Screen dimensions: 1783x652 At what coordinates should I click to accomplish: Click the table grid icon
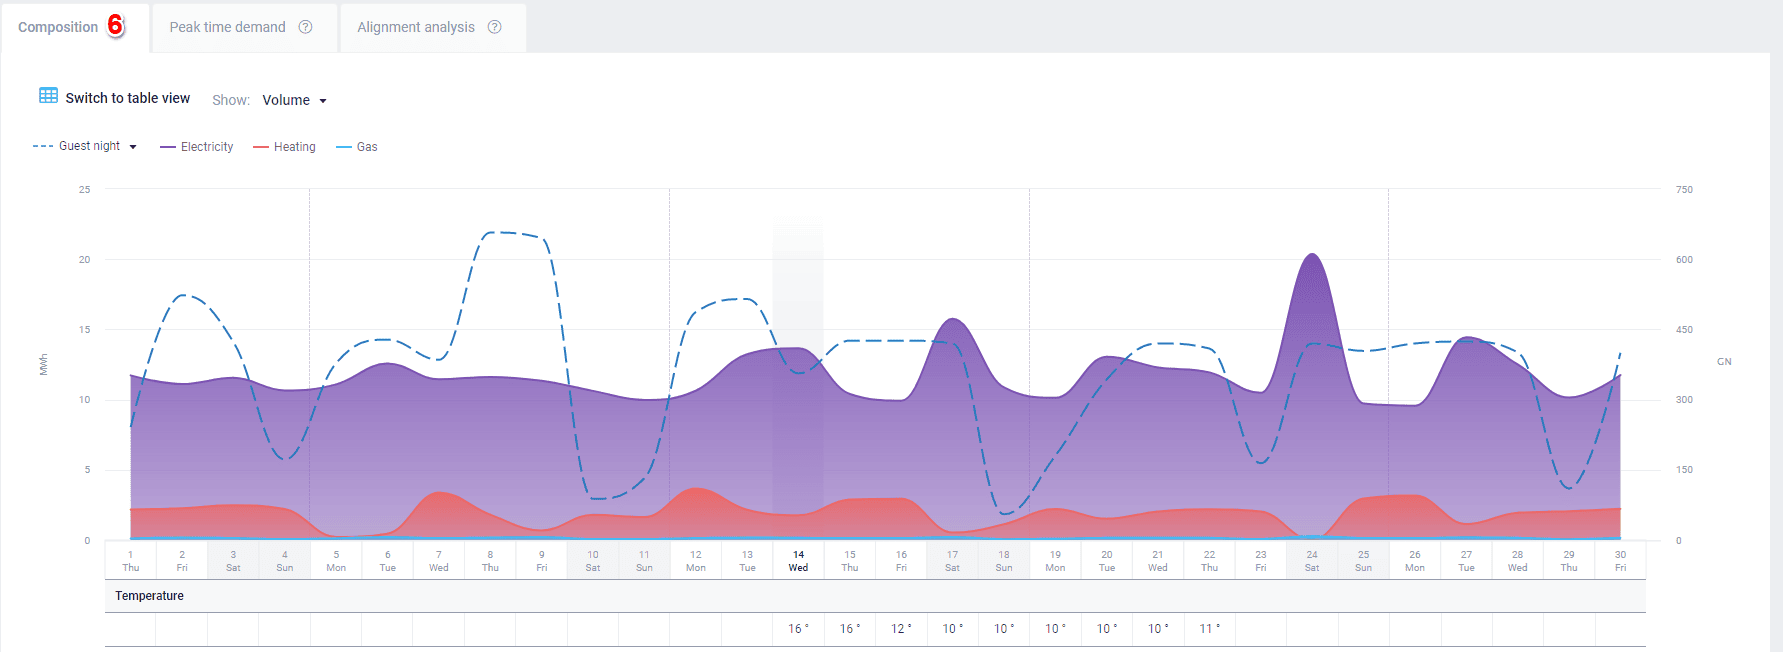48,96
